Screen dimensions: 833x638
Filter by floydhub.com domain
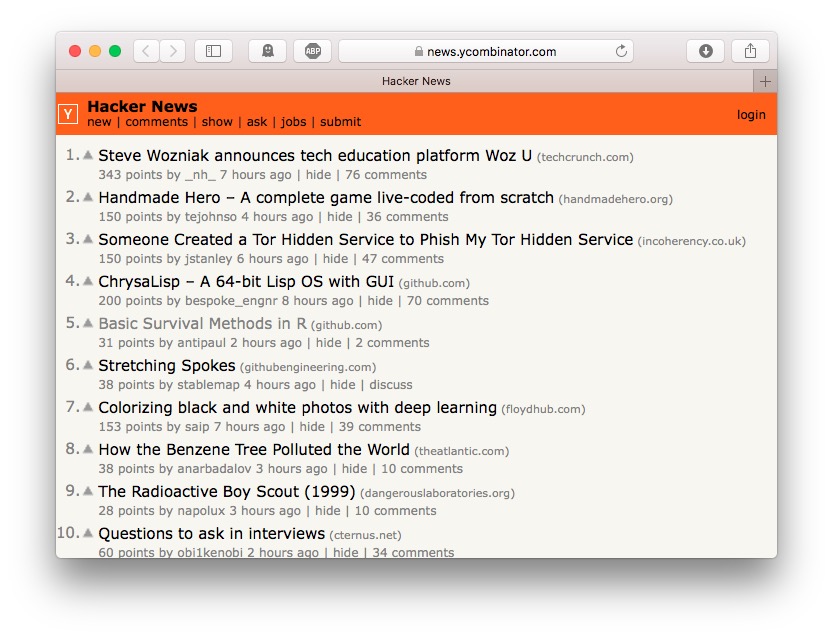pos(543,409)
